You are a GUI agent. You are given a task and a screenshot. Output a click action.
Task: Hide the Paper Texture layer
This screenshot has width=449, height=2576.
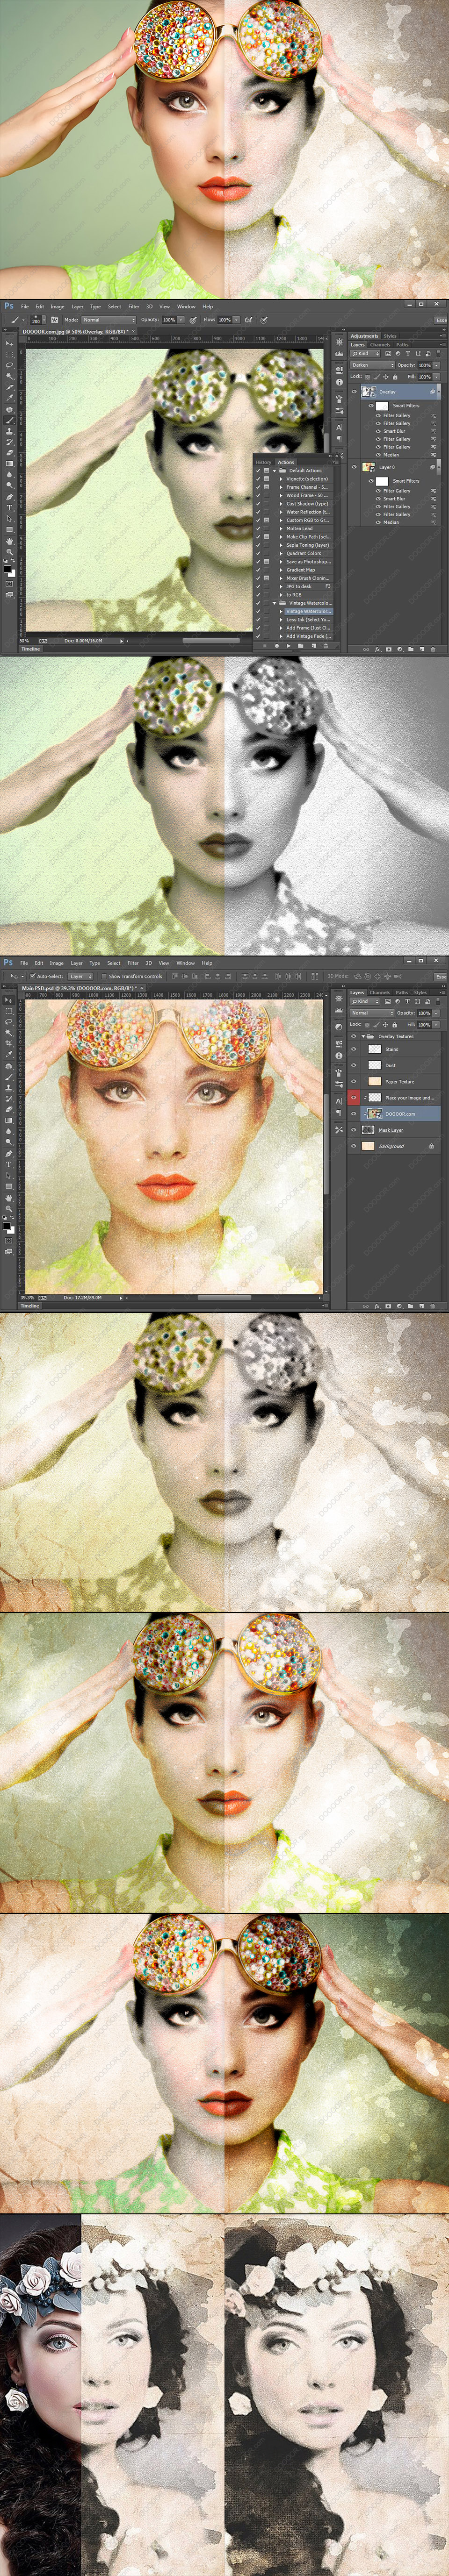(354, 1082)
